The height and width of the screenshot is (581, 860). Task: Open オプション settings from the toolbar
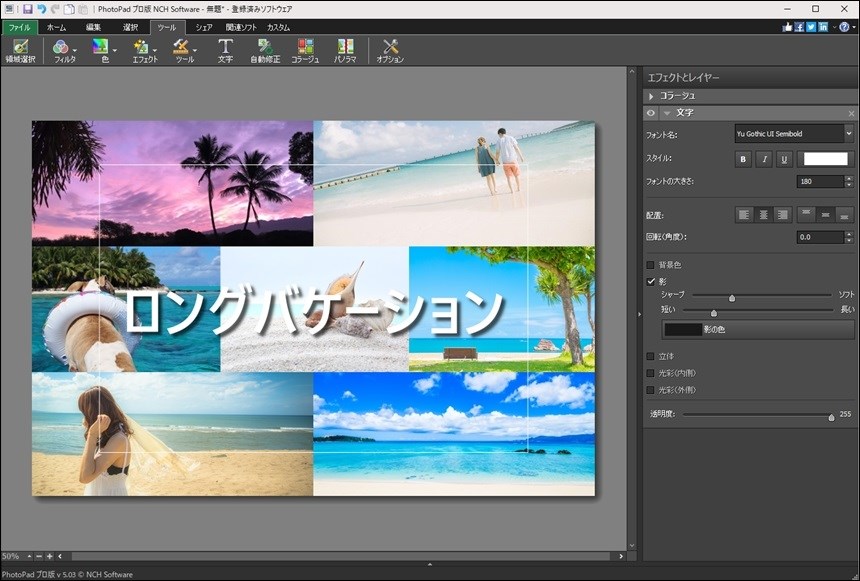point(390,51)
